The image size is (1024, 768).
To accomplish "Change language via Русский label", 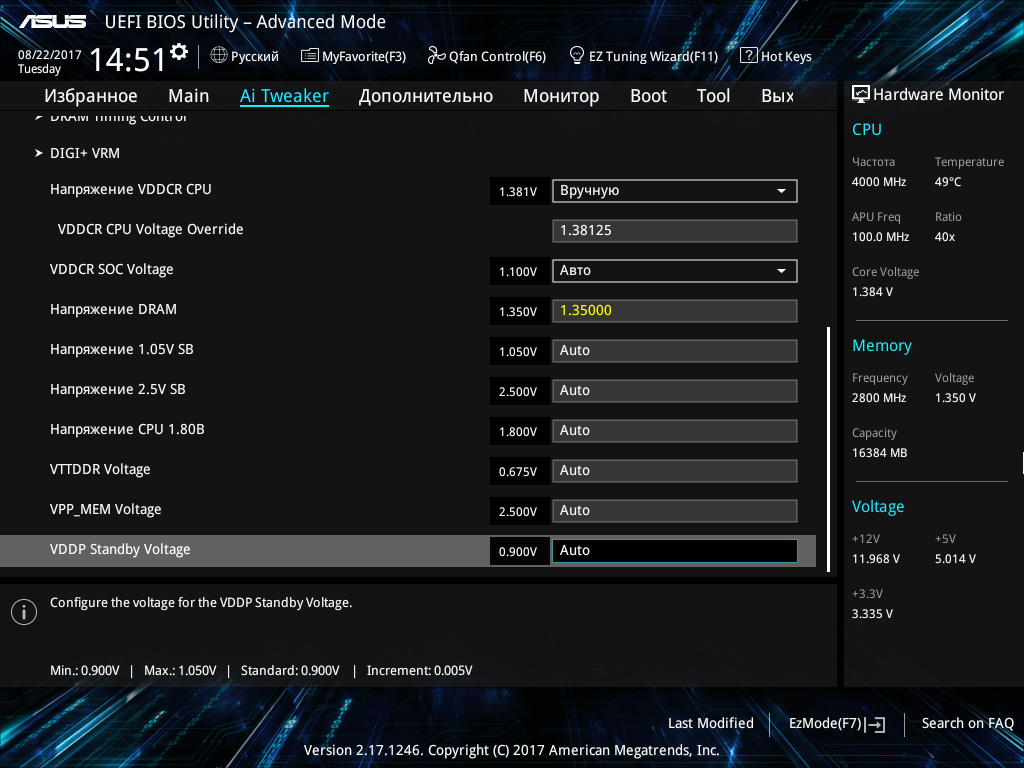I will click(x=255, y=57).
